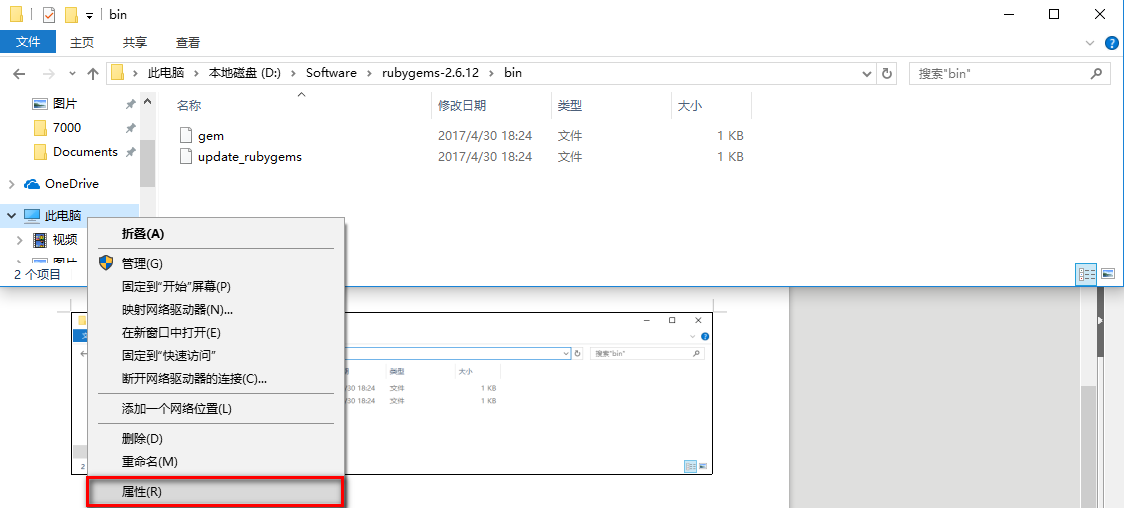Choose 属性(R) from context menu
The width and height of the screenshot is (1124, 508).
[216, 492]
